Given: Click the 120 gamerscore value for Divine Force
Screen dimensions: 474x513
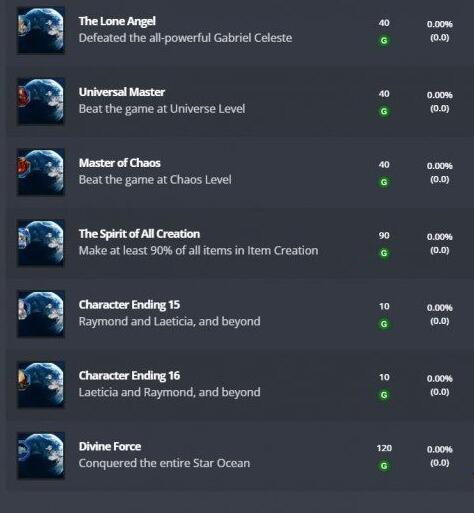Looking at the screenshot, I should click(x=384, y=448).
